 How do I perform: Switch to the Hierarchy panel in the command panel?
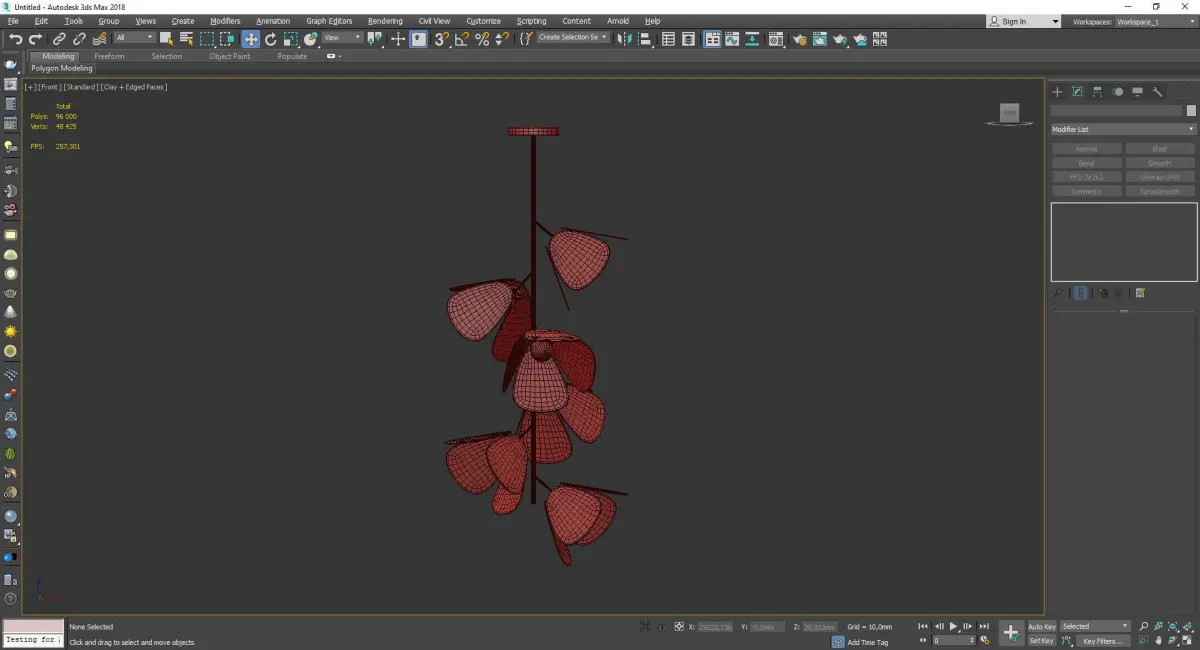(x=1097, y=92)
